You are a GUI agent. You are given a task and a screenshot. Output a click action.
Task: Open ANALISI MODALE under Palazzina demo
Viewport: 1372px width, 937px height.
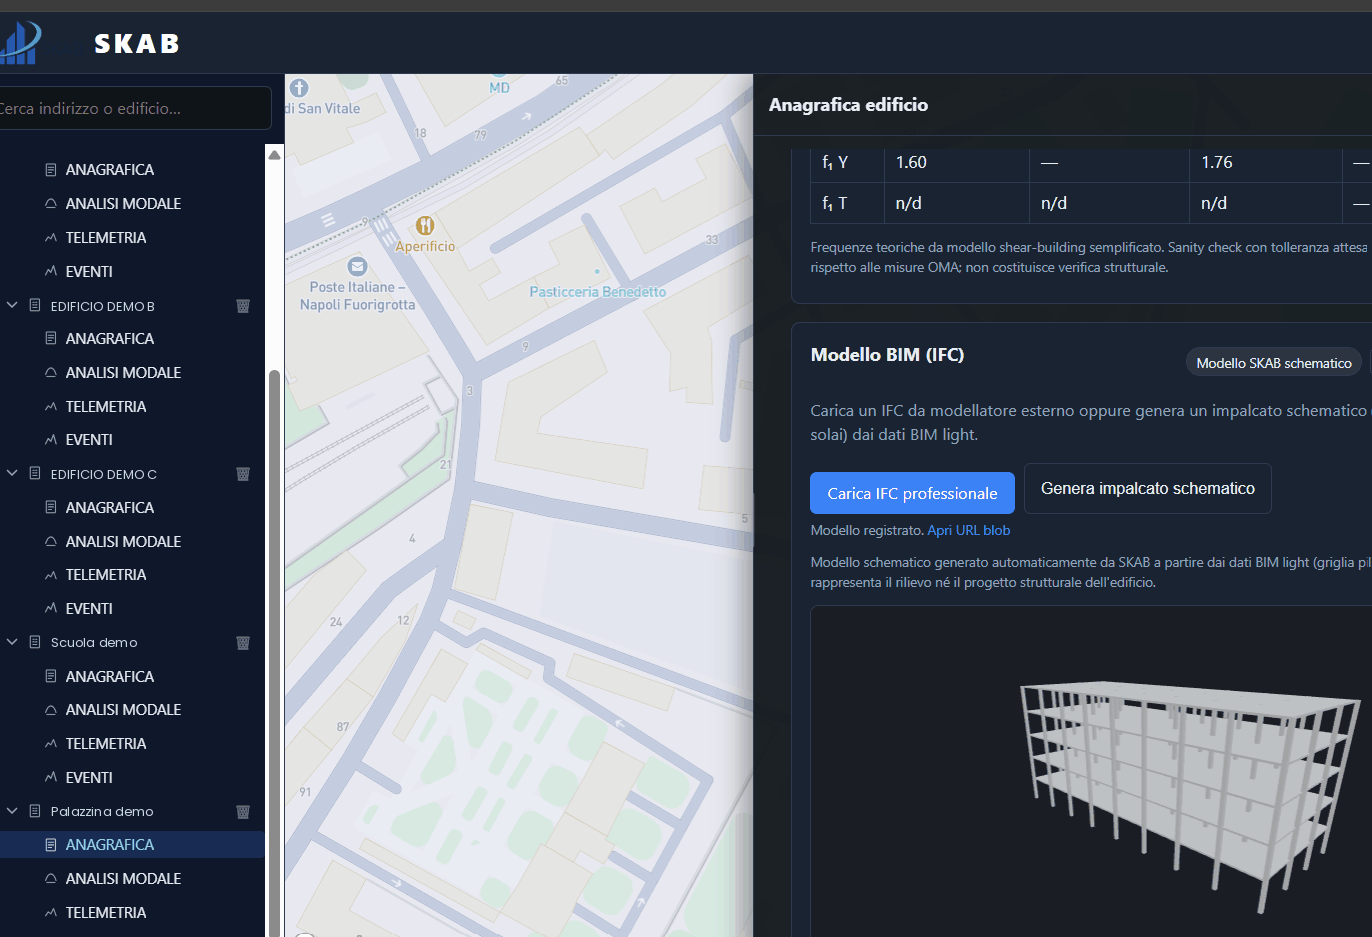point(123,879)
